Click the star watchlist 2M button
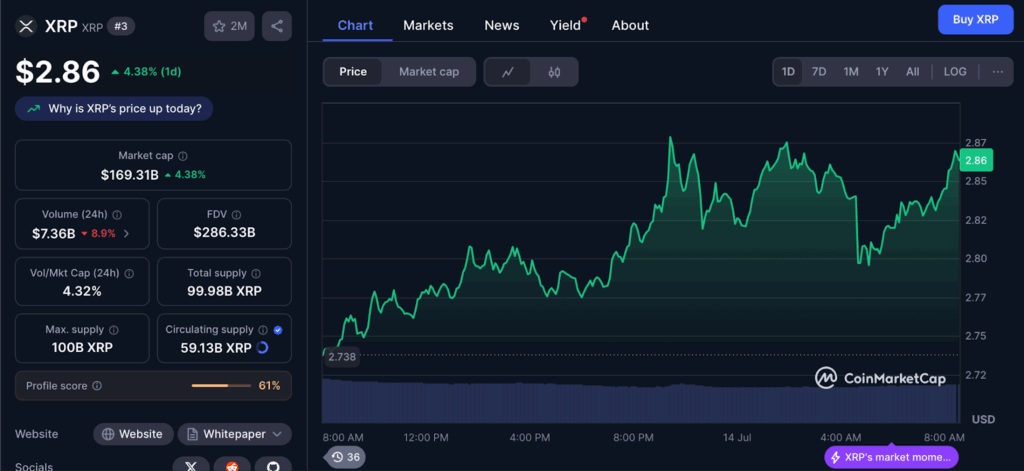The width and height of the screenshot is (1024, 471). click(x=230, y=26)
